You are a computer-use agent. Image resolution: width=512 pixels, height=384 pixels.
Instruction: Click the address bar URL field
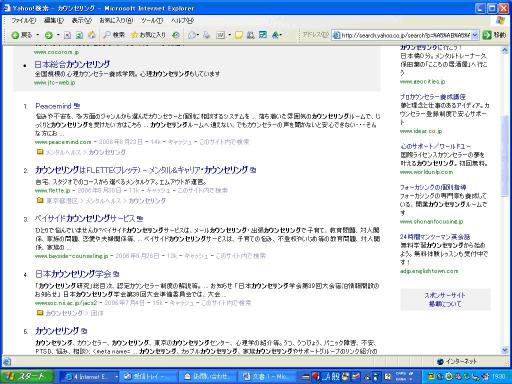(x=402, y=35)
